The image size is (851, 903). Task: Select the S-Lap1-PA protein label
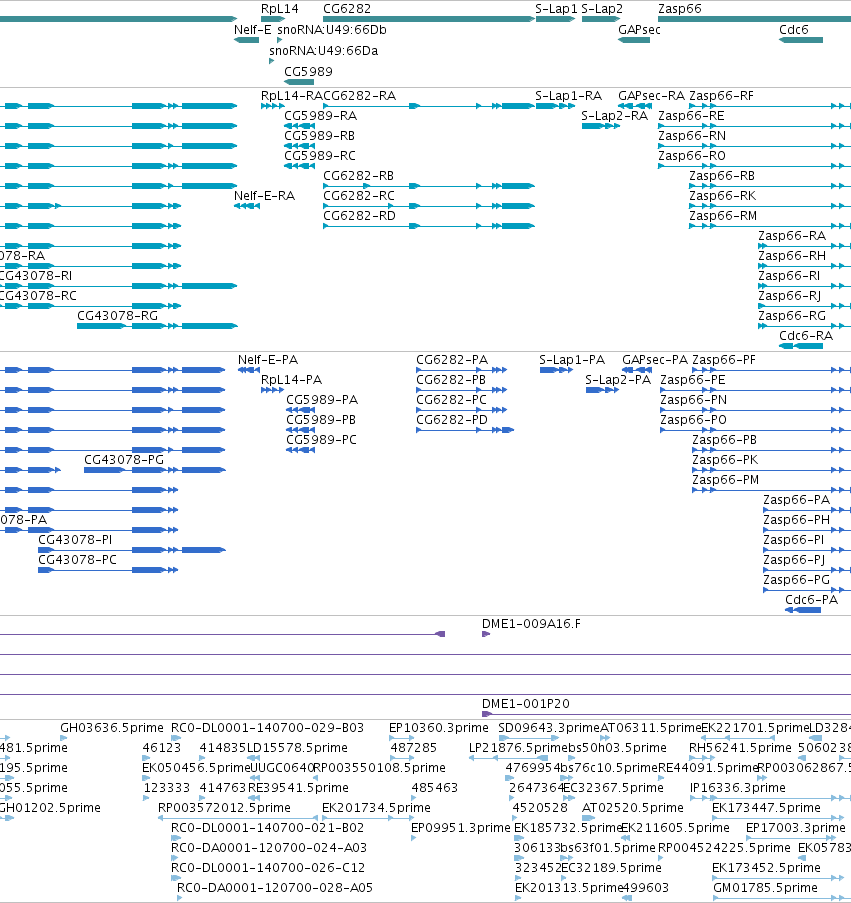[572, 360]
